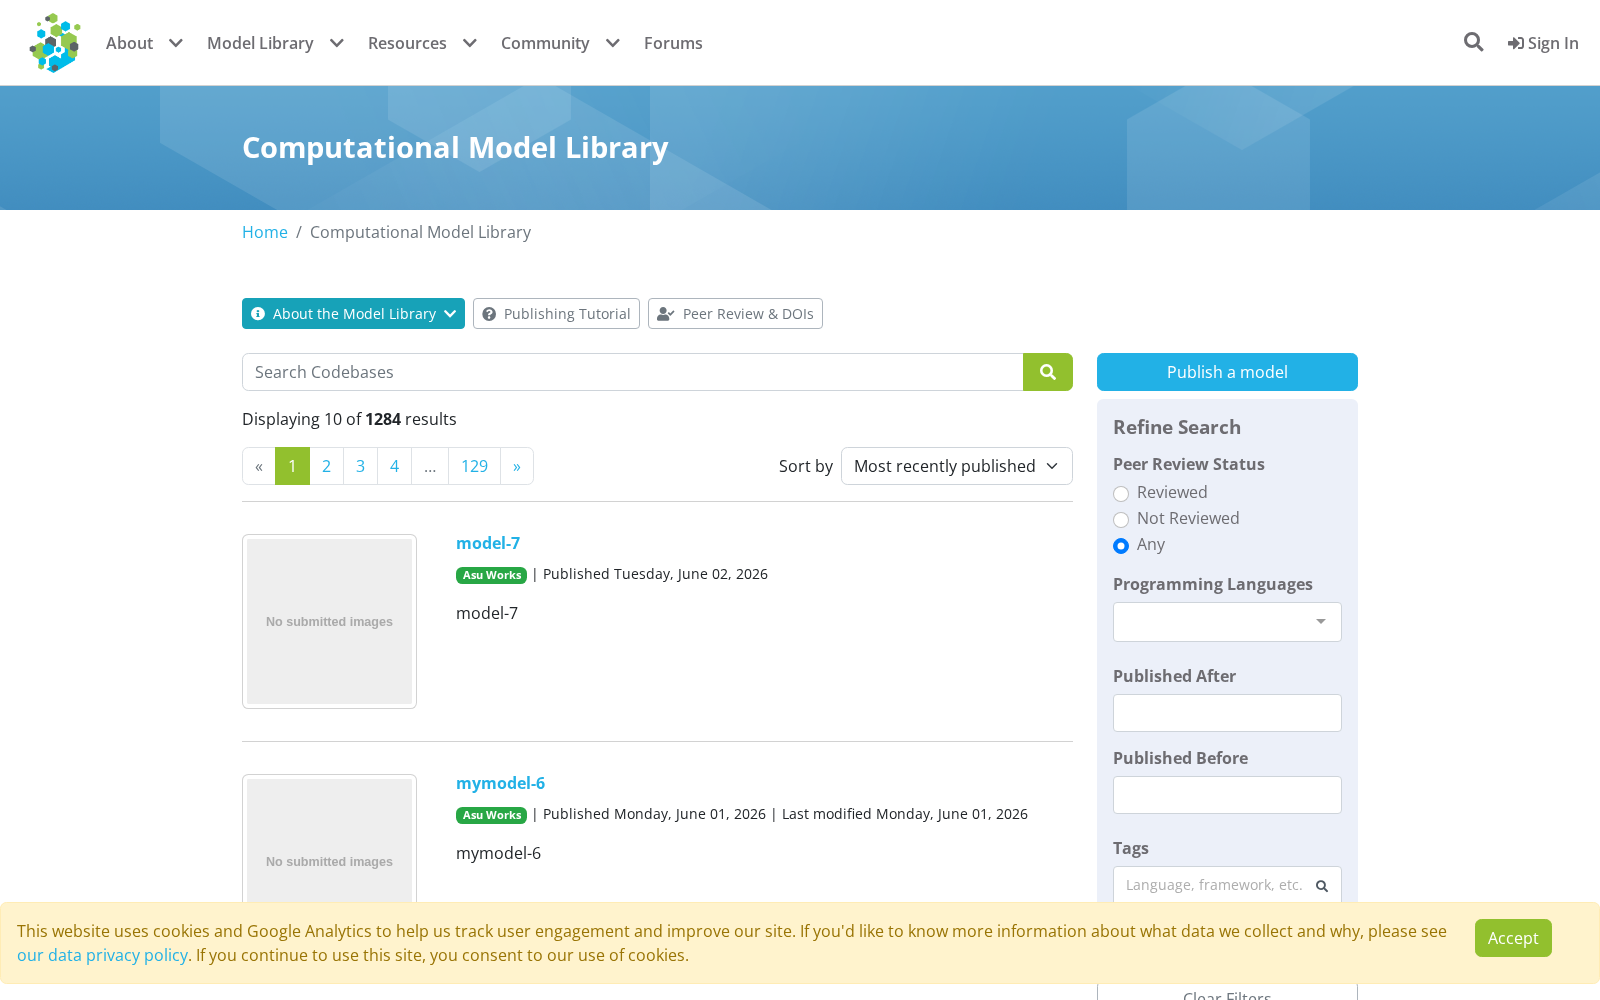This screenshot has height=1000, width=1600.
Task: Go to previous page arrow in pagination
Action: [x=259, y=466]
